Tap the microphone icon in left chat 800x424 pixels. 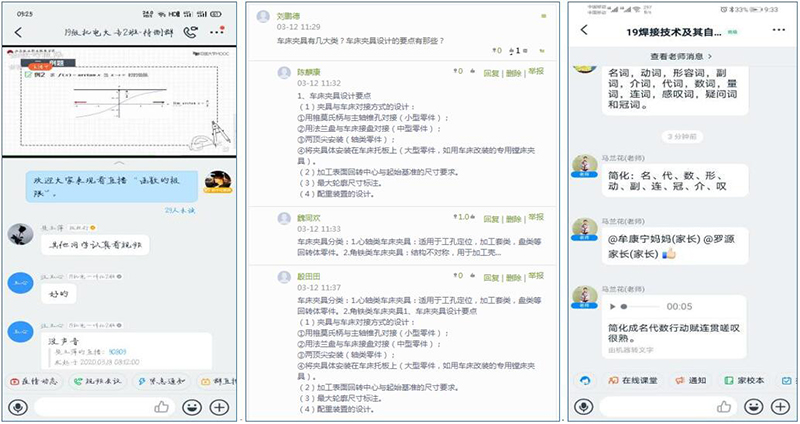pos(16,407)
